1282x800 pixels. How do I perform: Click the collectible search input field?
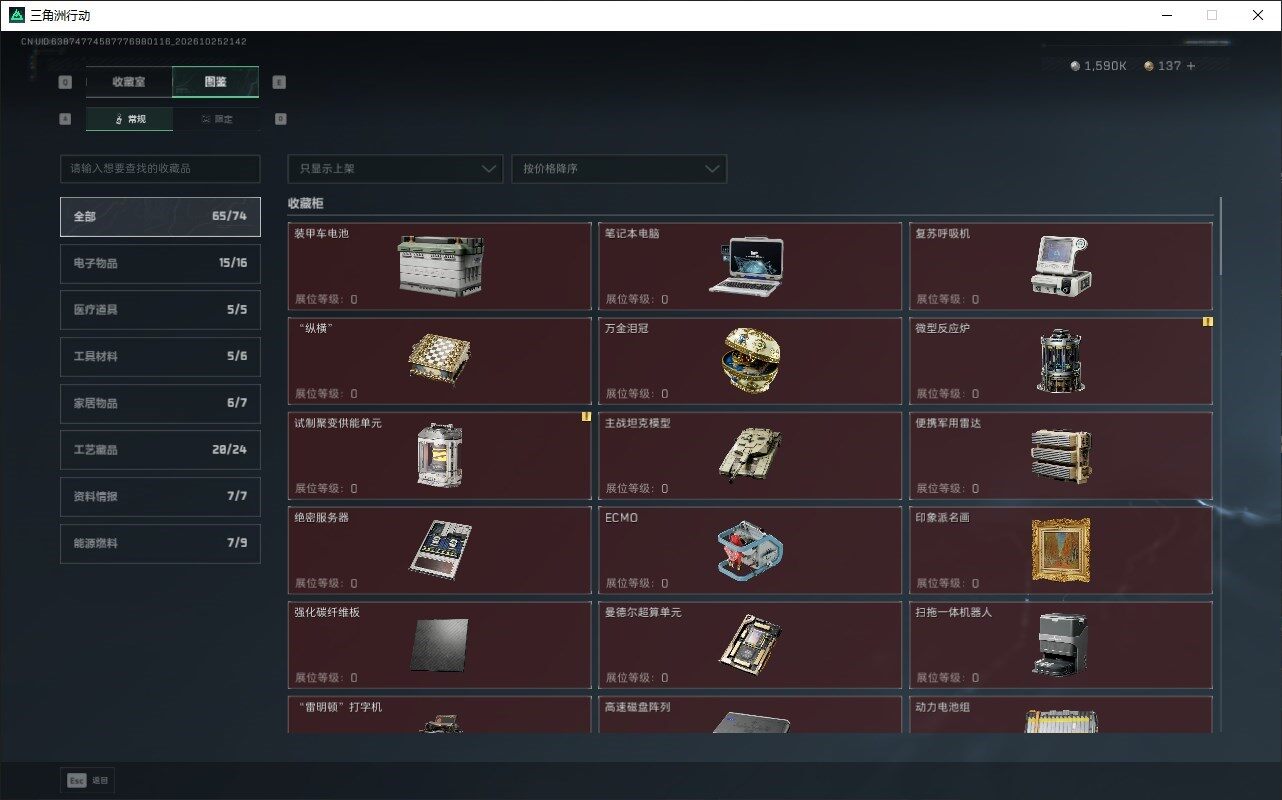point(160,169)
